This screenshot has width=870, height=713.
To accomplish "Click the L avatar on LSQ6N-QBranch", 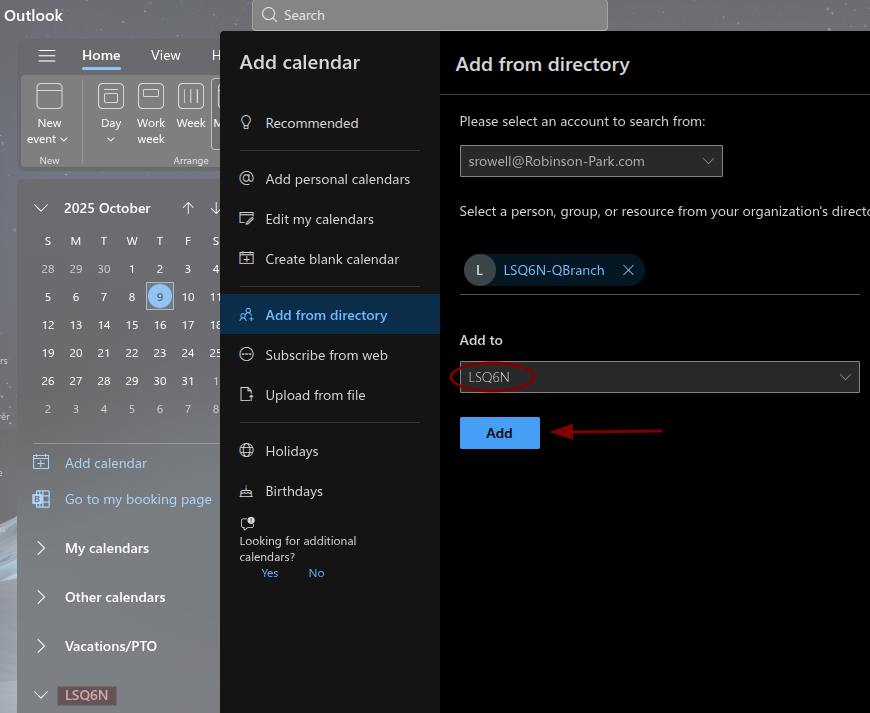I will click(x=479, y=270).
